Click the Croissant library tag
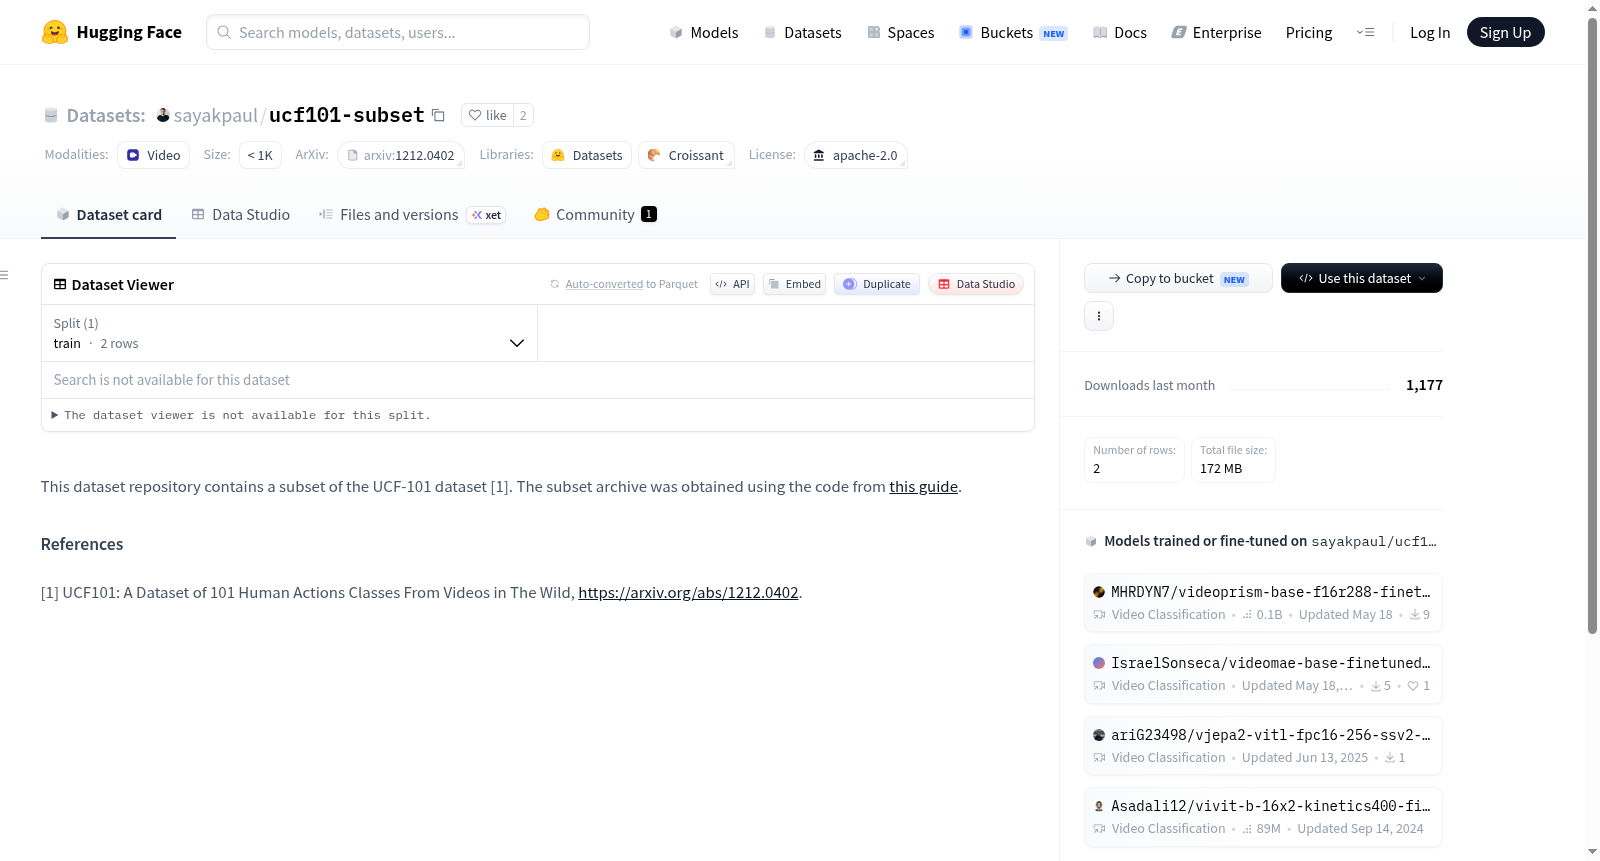Viewport: 1600px width, 861px height. [686, 155]
